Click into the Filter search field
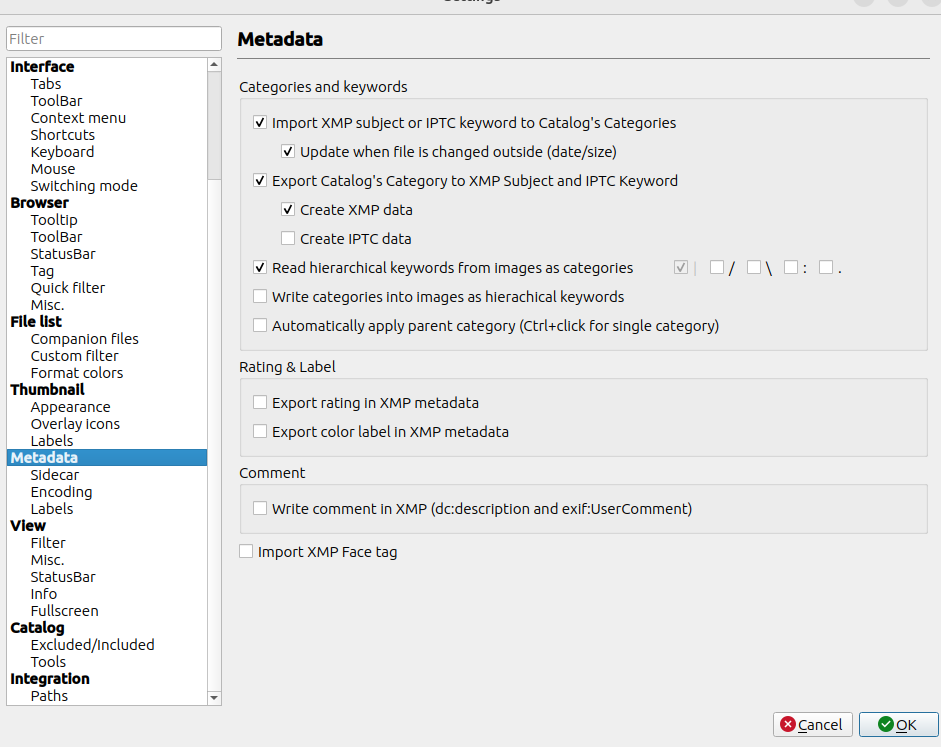The width and height of the screenshot is (941, 747). (113, 39)
